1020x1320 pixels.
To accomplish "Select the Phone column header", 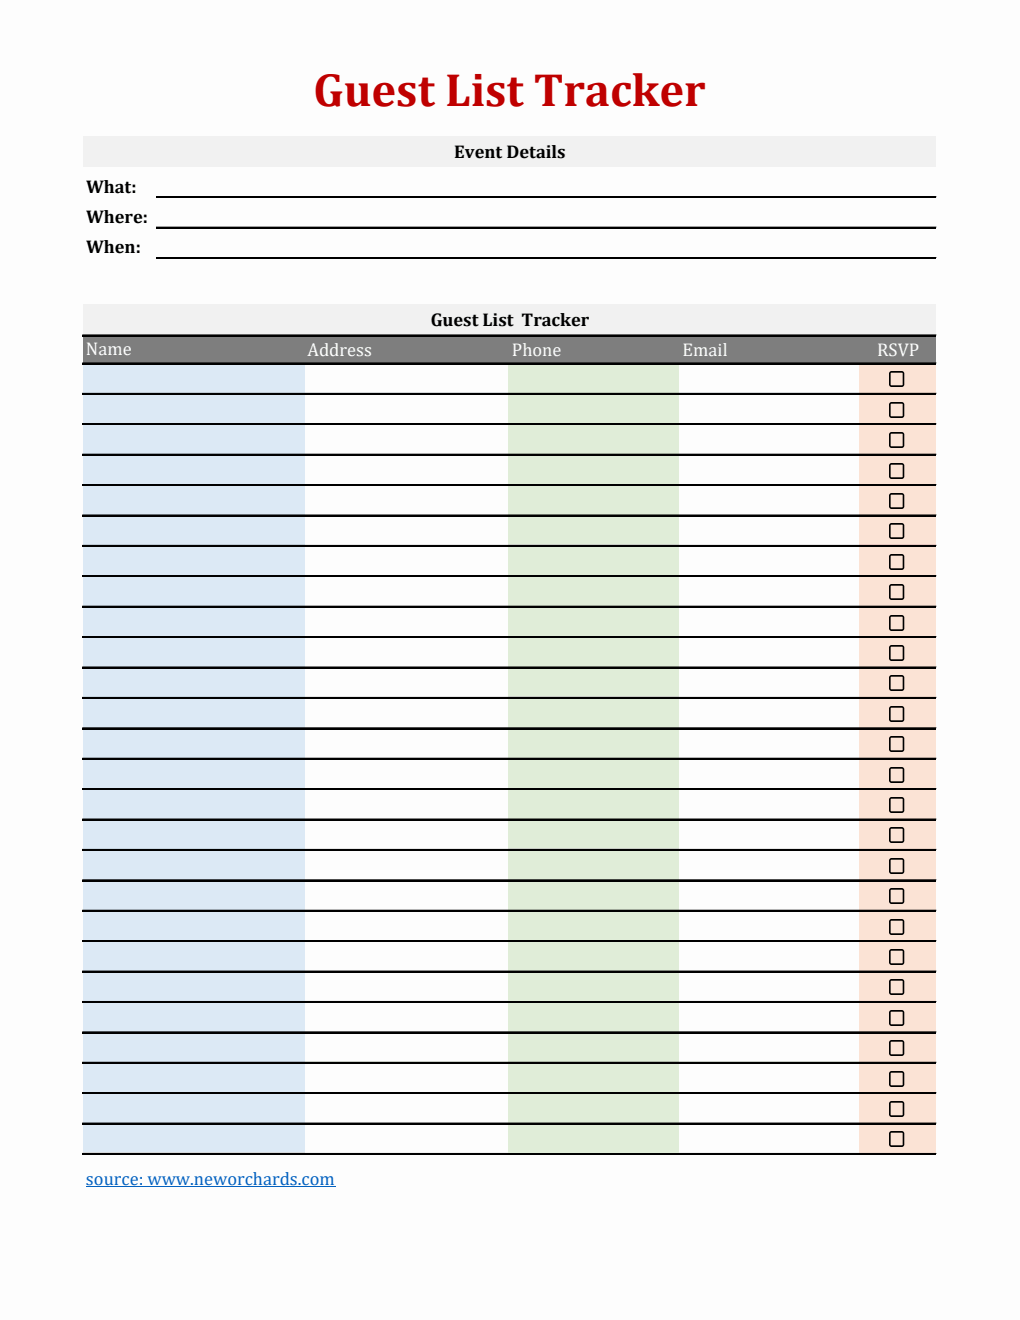I will 536,350.
